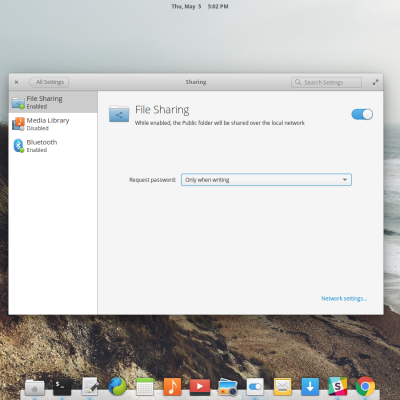Screen dimensions: 400x400
Task: Open the date and time panel indicator
Action: pos(200,6)
